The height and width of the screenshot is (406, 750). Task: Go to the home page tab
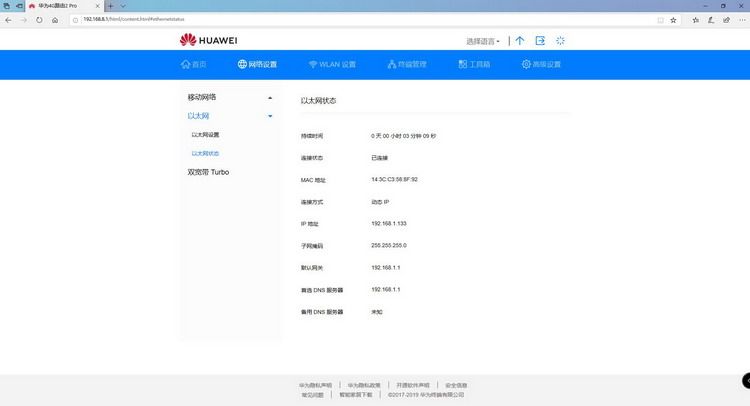(x=194, y=64)
